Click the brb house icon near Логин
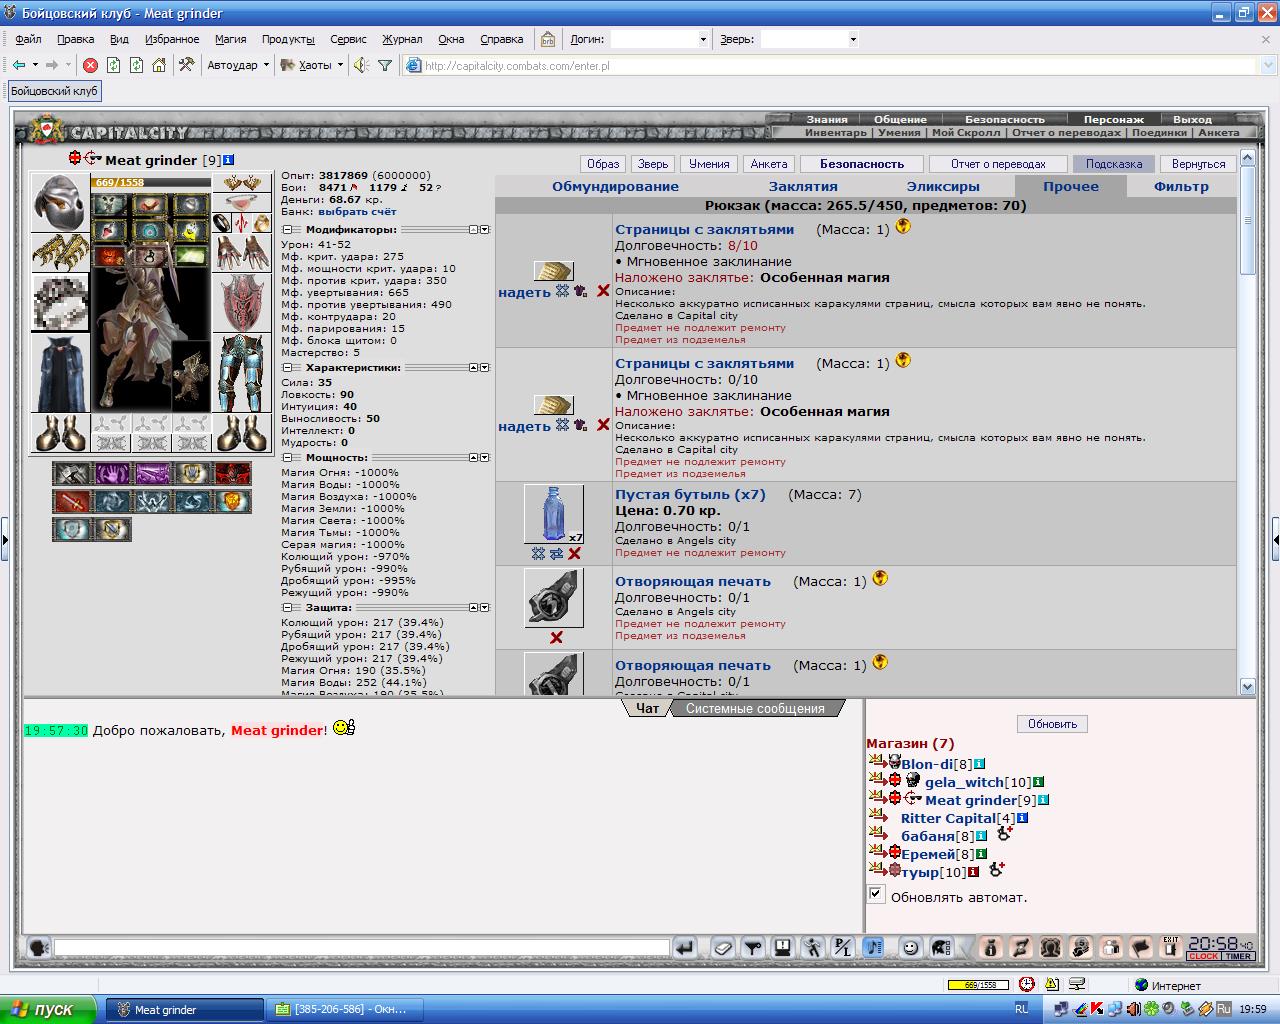 [548, 39]
